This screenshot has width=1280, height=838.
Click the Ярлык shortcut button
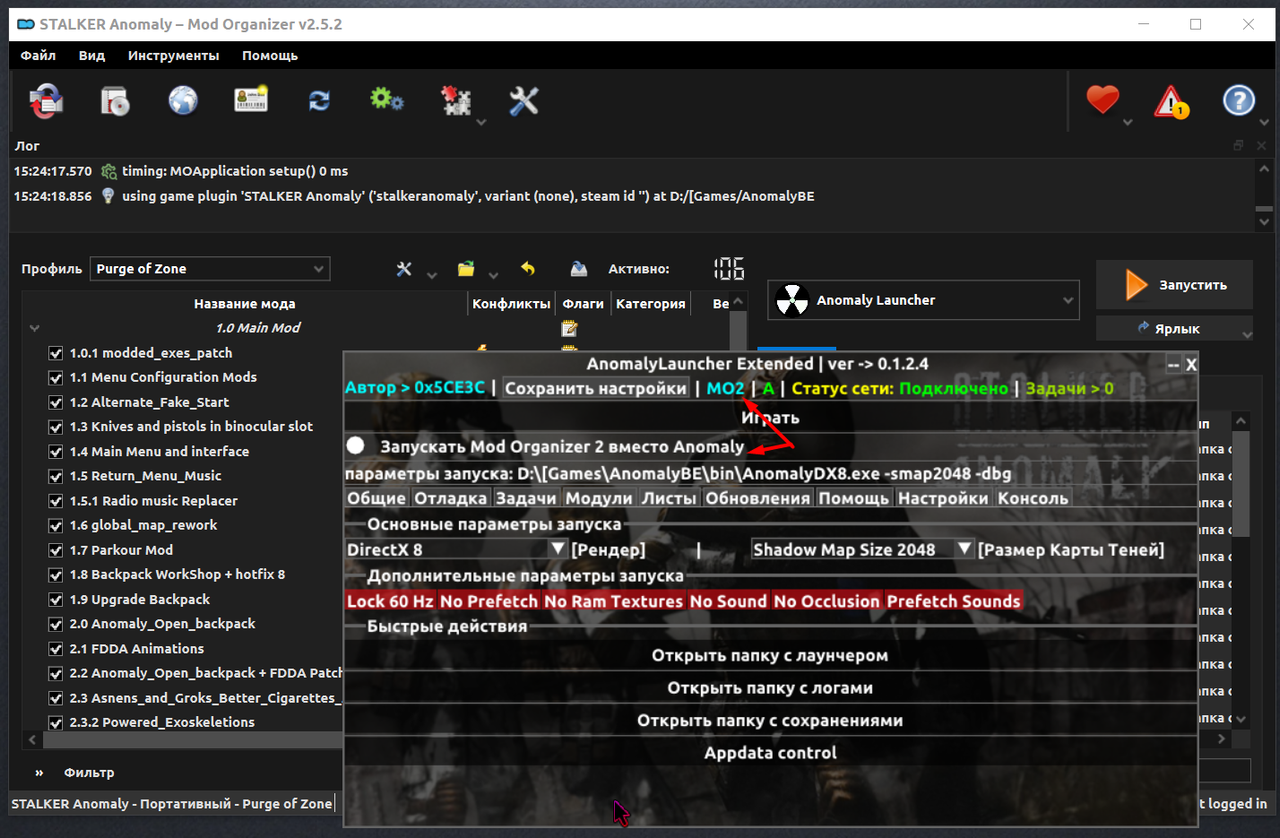click(x=1175, y=328)
